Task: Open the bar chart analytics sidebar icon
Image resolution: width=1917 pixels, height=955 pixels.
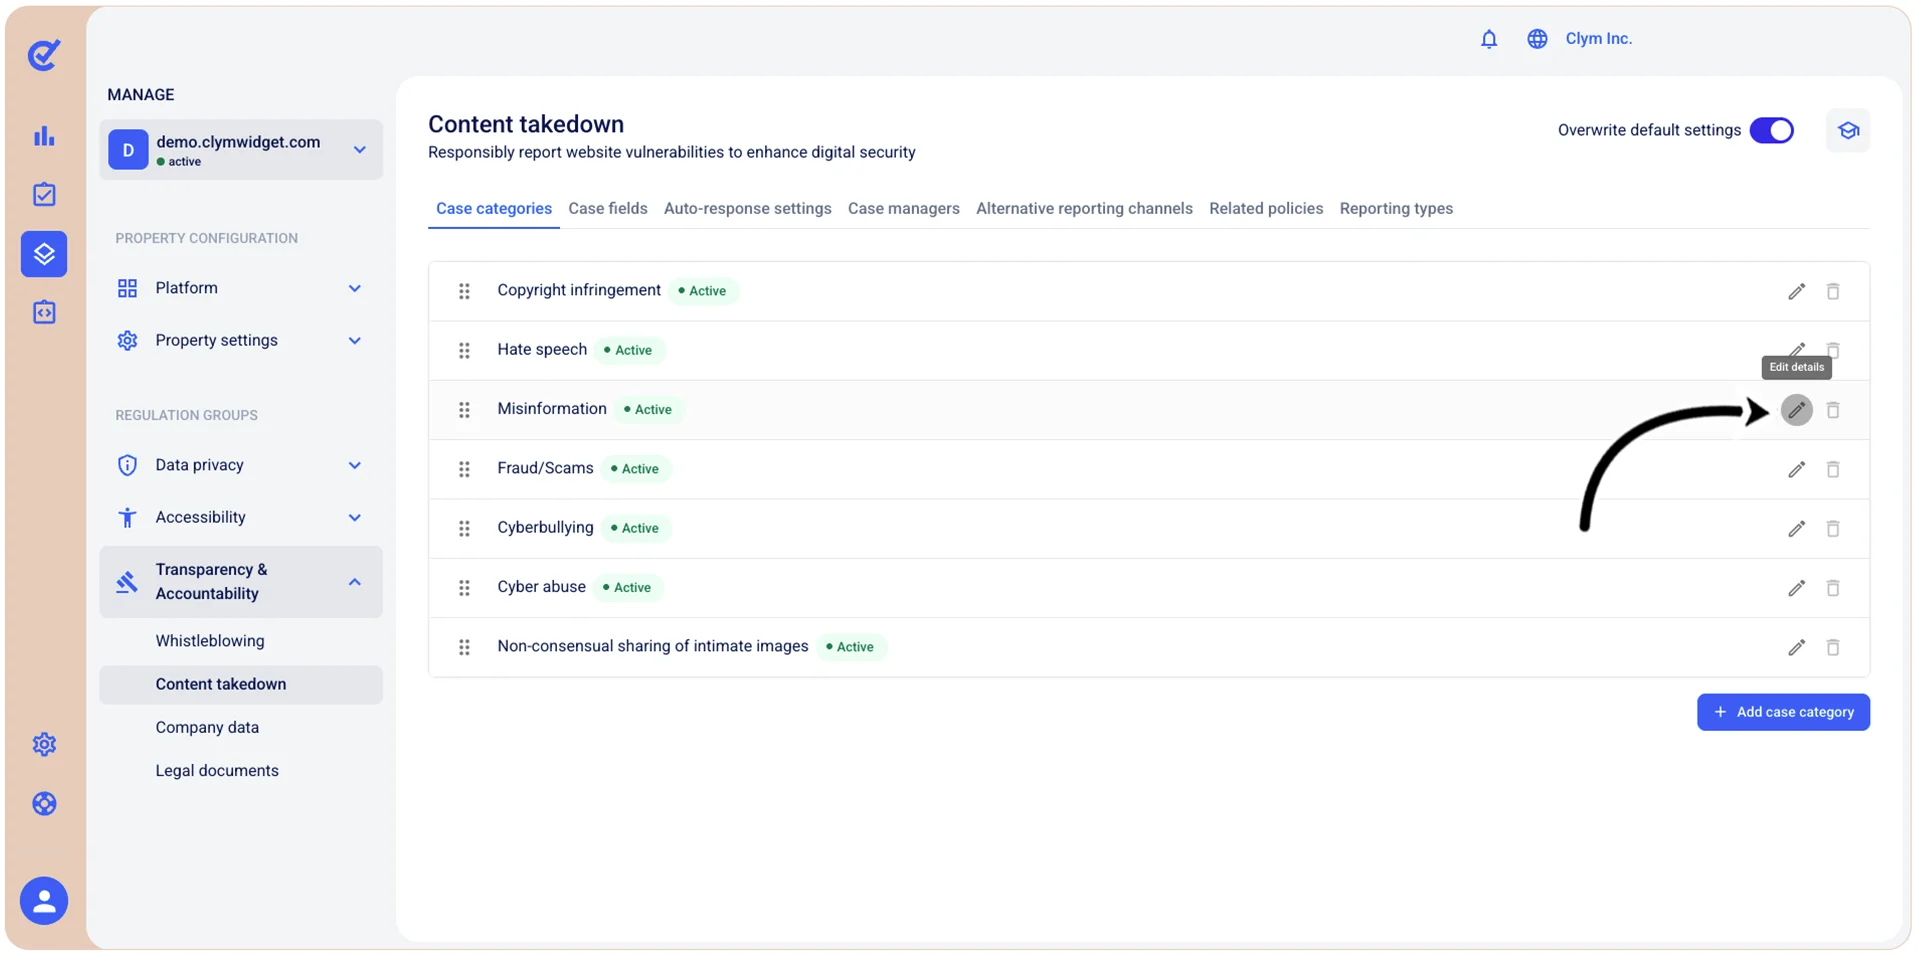Action: tap(44, 136)
